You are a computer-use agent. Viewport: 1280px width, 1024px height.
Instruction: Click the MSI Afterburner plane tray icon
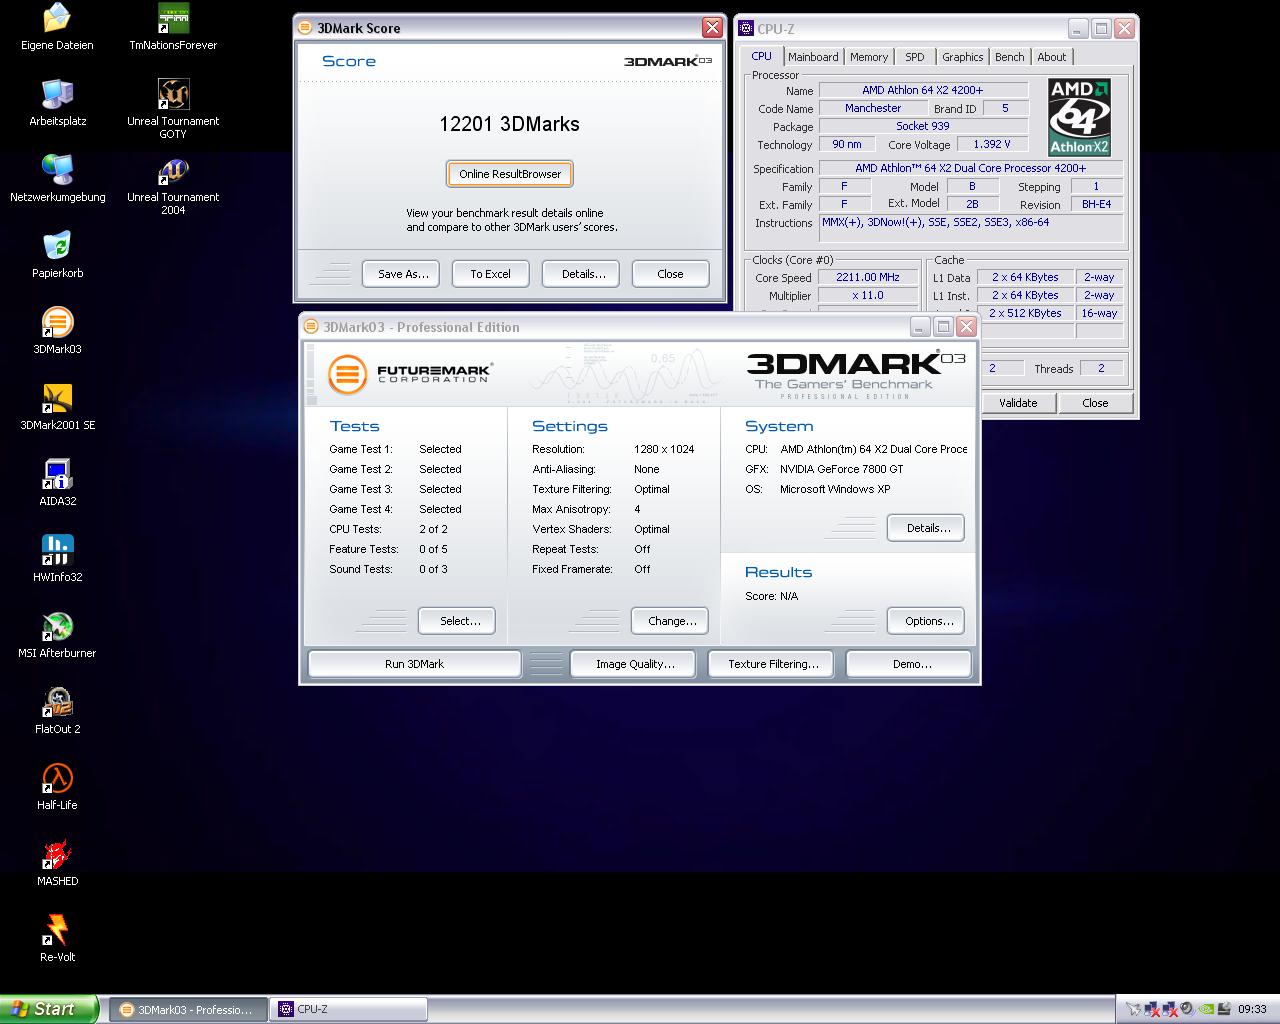coord(1133,1009)
